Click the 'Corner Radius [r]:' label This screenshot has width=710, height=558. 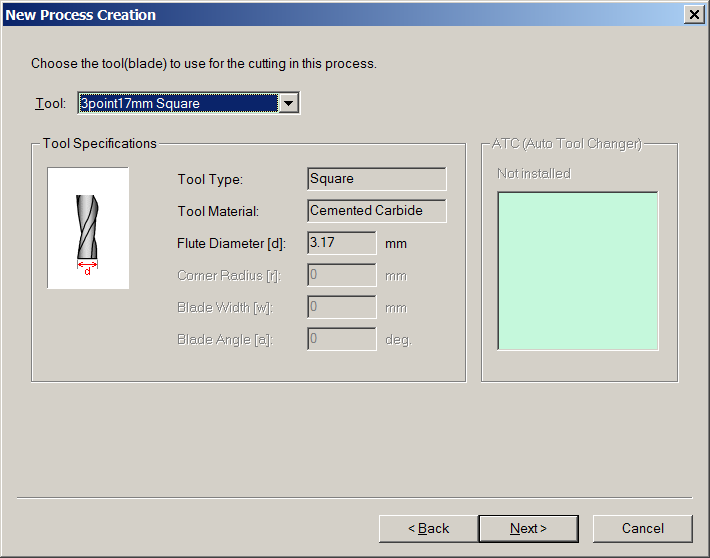click(229, 276)
